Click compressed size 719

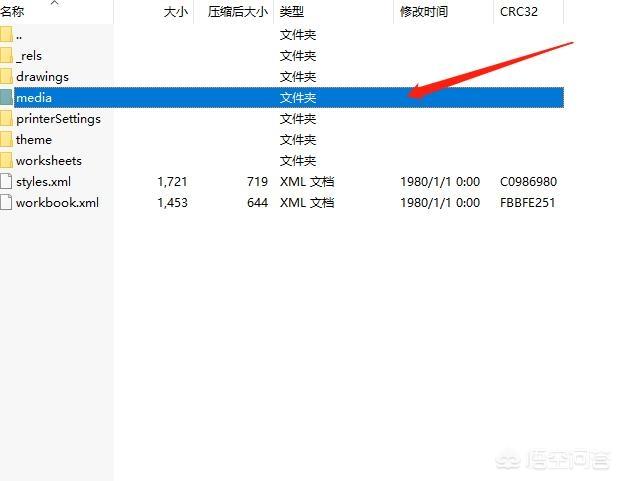coord(257,182)
